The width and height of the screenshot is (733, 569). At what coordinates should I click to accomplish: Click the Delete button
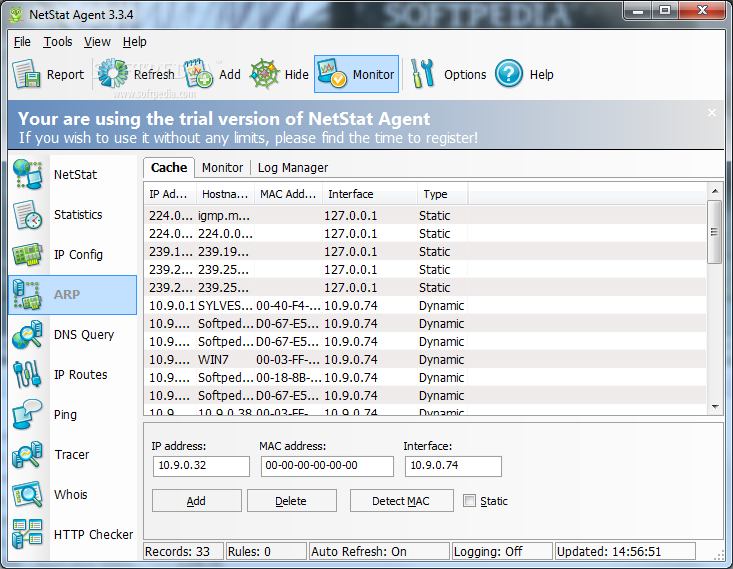(291, 501)
